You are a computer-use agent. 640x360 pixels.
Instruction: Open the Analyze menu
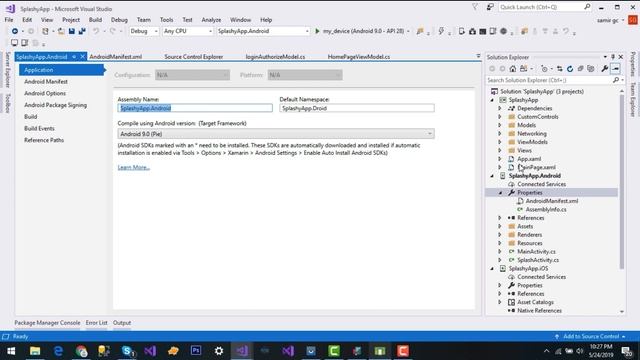211,20
